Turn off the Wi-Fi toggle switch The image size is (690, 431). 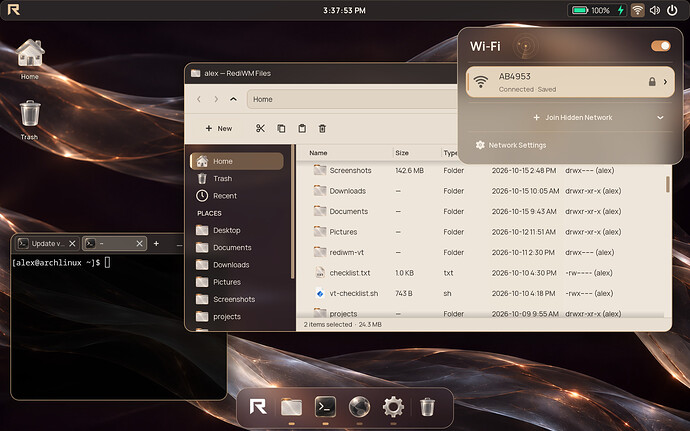[x=660, y=46]
